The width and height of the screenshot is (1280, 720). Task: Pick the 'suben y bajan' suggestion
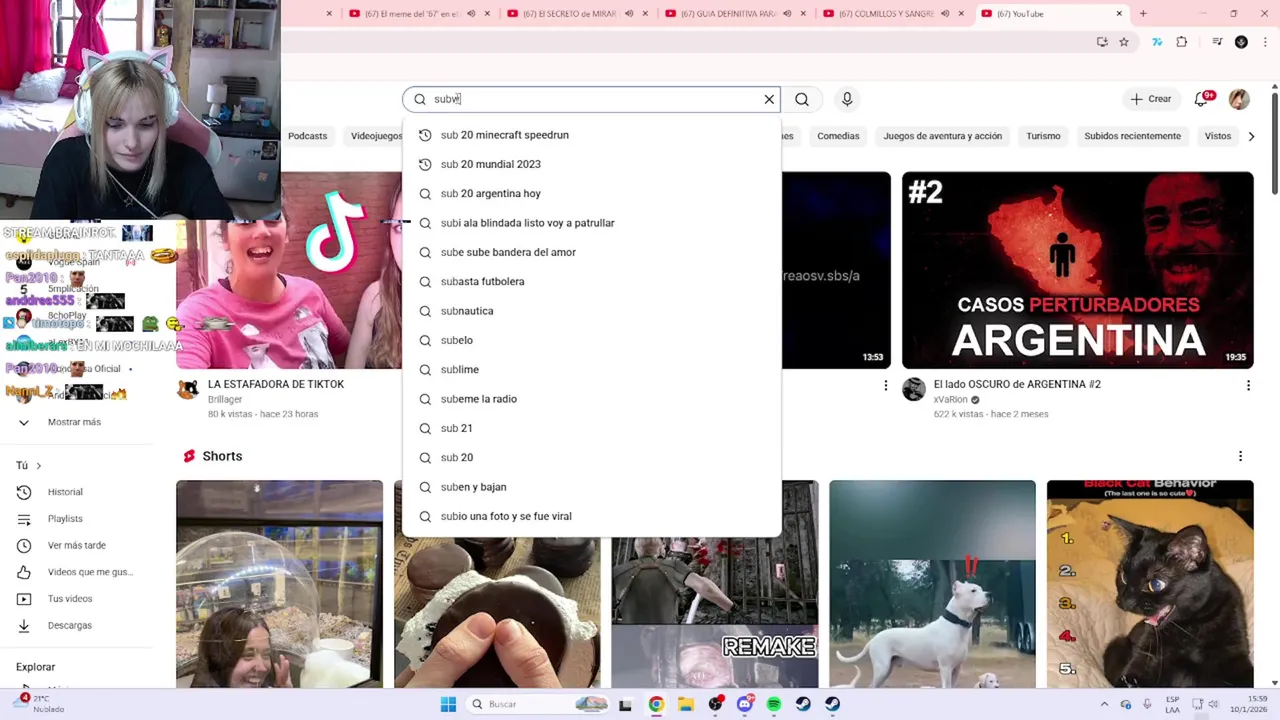point(591,487)
